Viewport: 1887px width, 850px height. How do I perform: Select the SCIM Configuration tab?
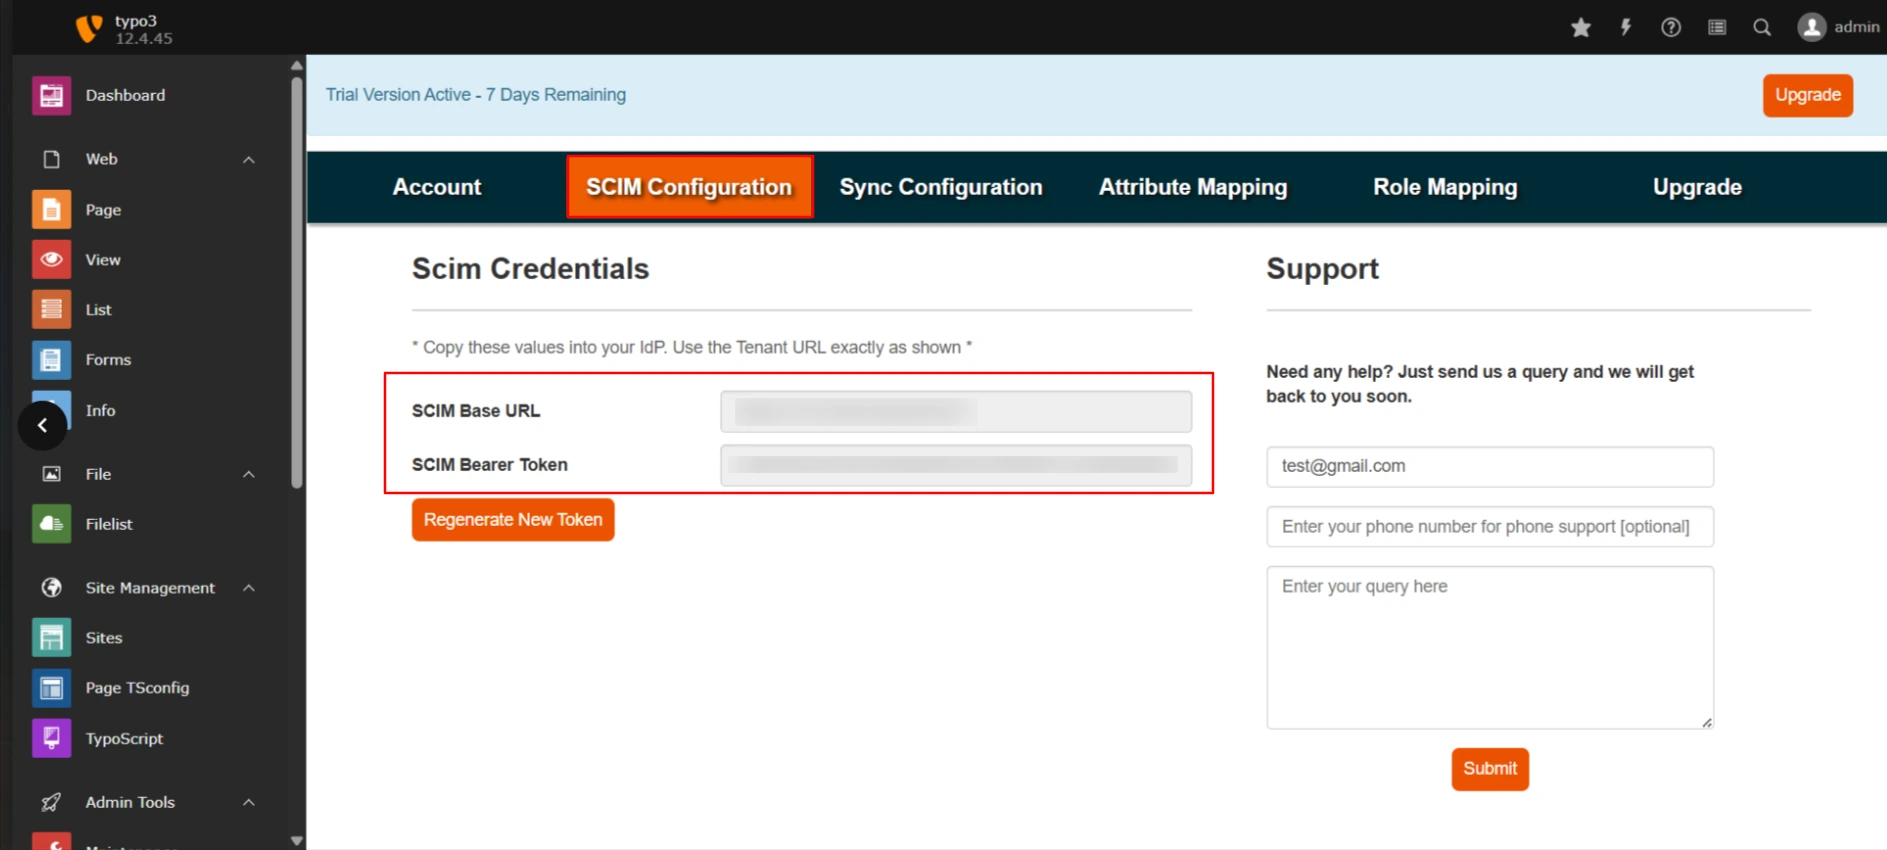[689, 187]
